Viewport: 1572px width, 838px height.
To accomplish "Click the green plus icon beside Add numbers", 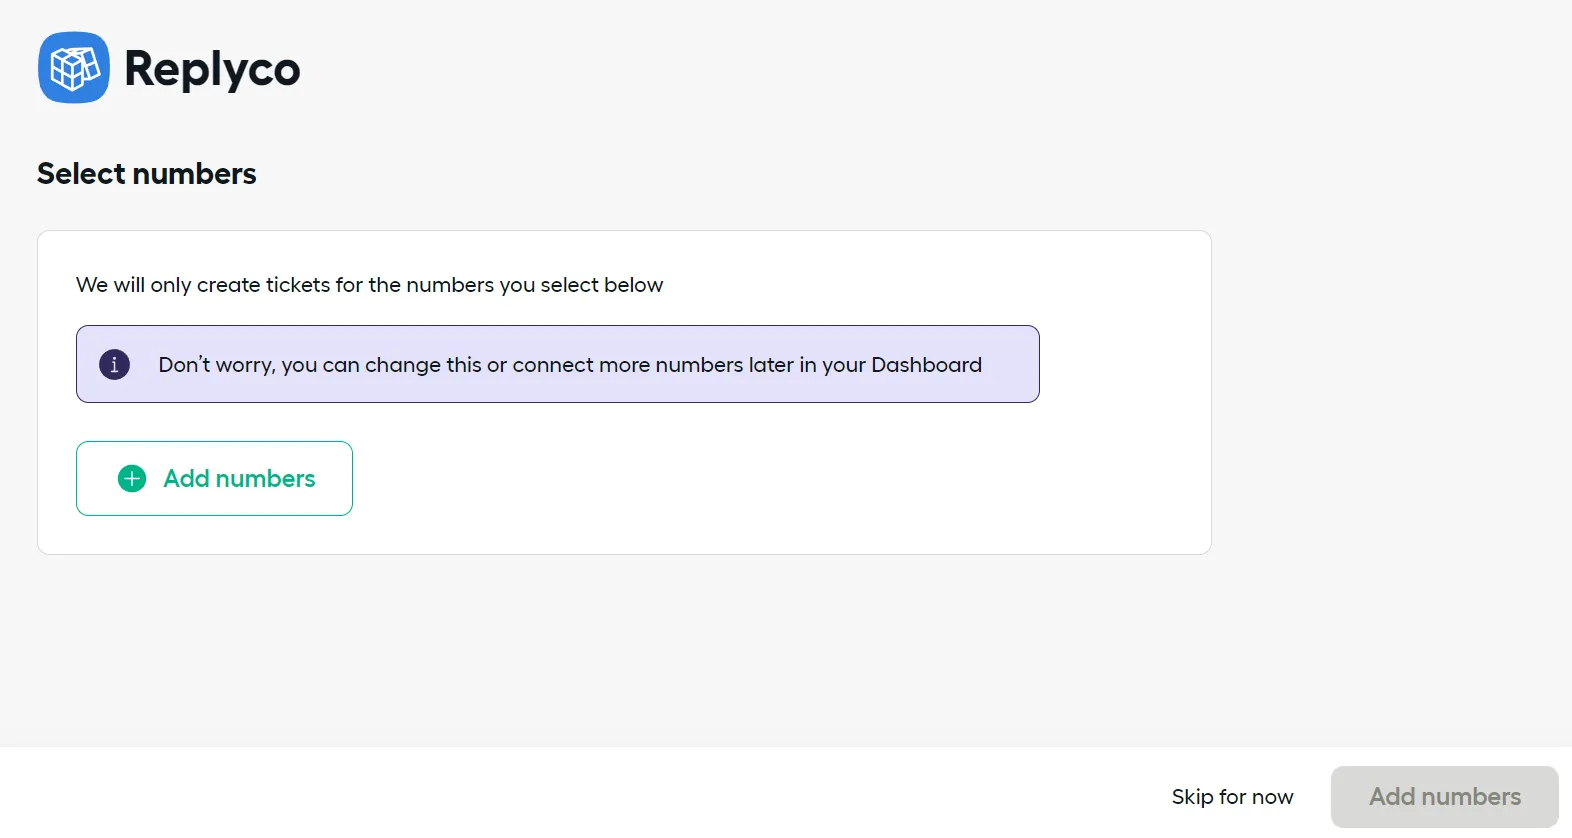I will point(132,479).
